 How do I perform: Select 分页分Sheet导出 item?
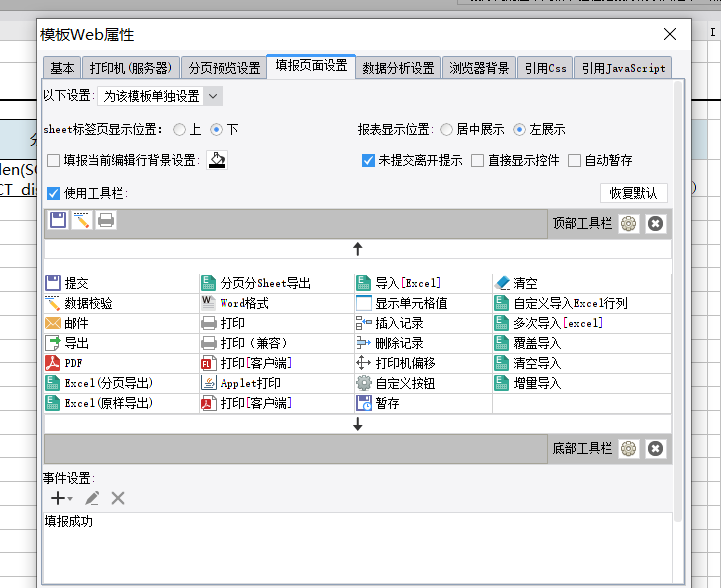click(x=277, y=283)
